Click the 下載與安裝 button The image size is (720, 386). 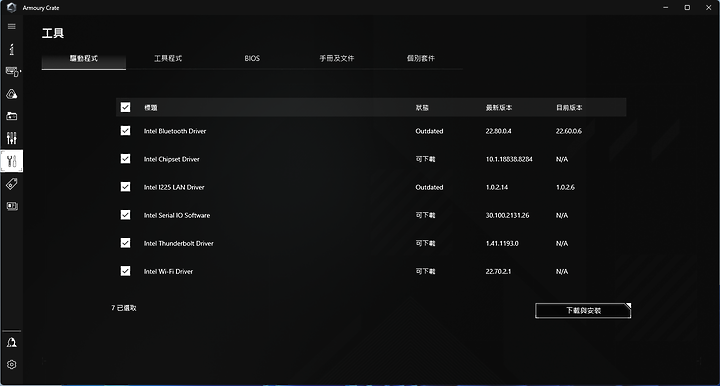[x=583, y=311]
